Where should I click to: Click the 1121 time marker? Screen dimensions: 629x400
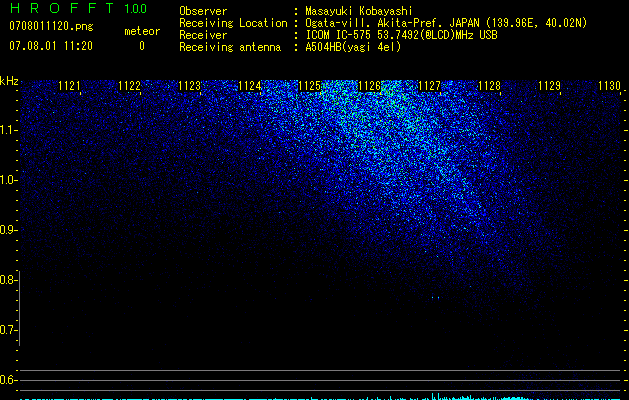[x=69, y=86]
